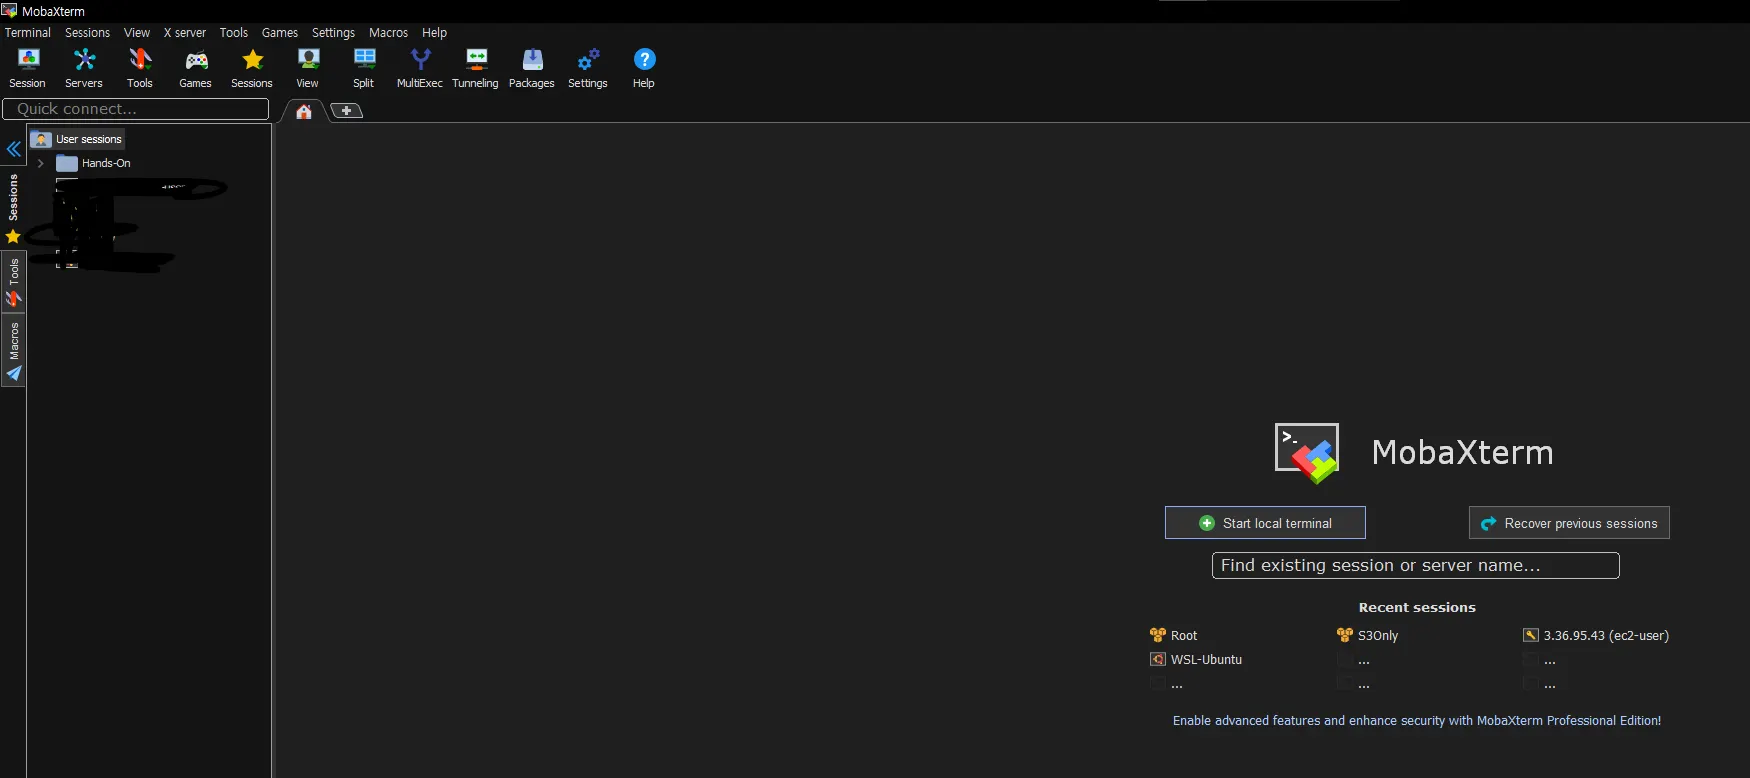
Task: Select the Hands-On folder icon
Action: click(x=67, y=163)
